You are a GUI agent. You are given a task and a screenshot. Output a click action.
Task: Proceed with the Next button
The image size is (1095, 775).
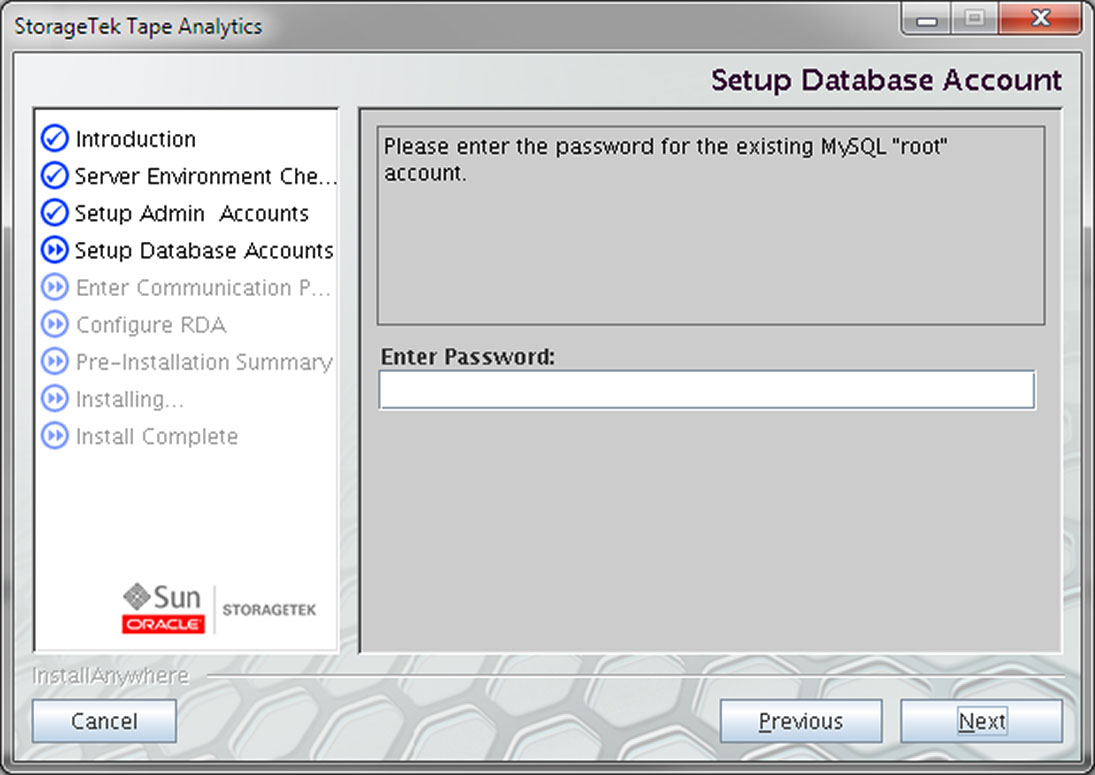coord(981,721)
